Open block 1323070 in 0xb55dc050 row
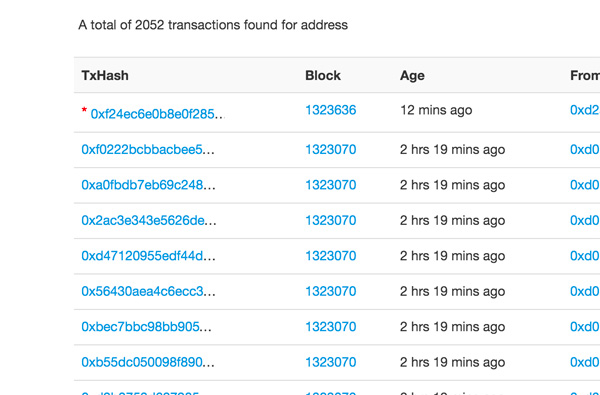600x395 pixels. click(331, 362)
